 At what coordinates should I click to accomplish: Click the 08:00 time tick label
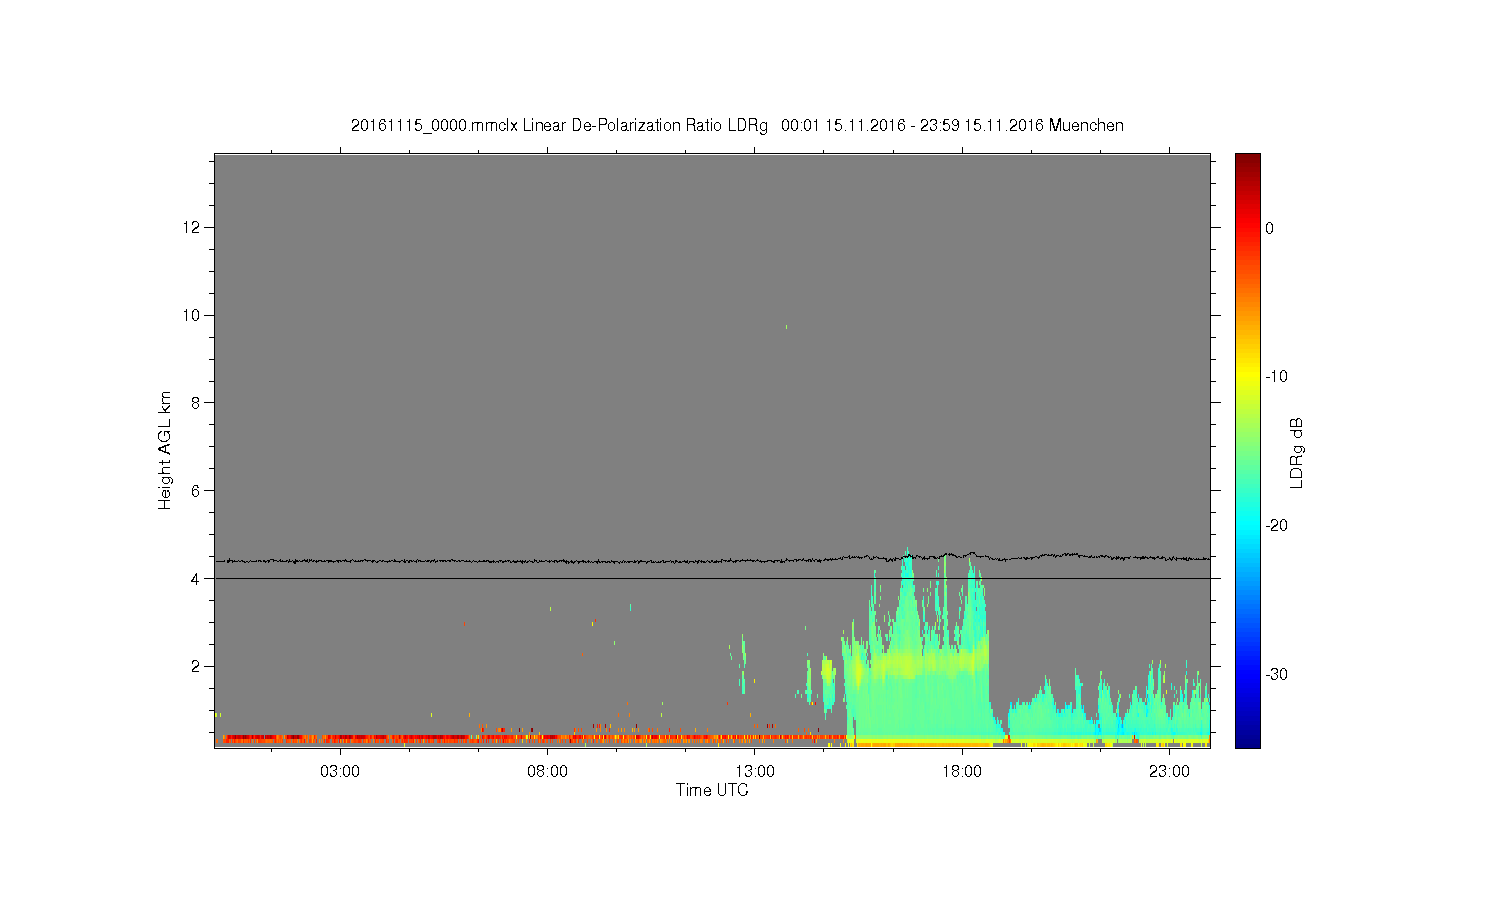coord(548,772)
